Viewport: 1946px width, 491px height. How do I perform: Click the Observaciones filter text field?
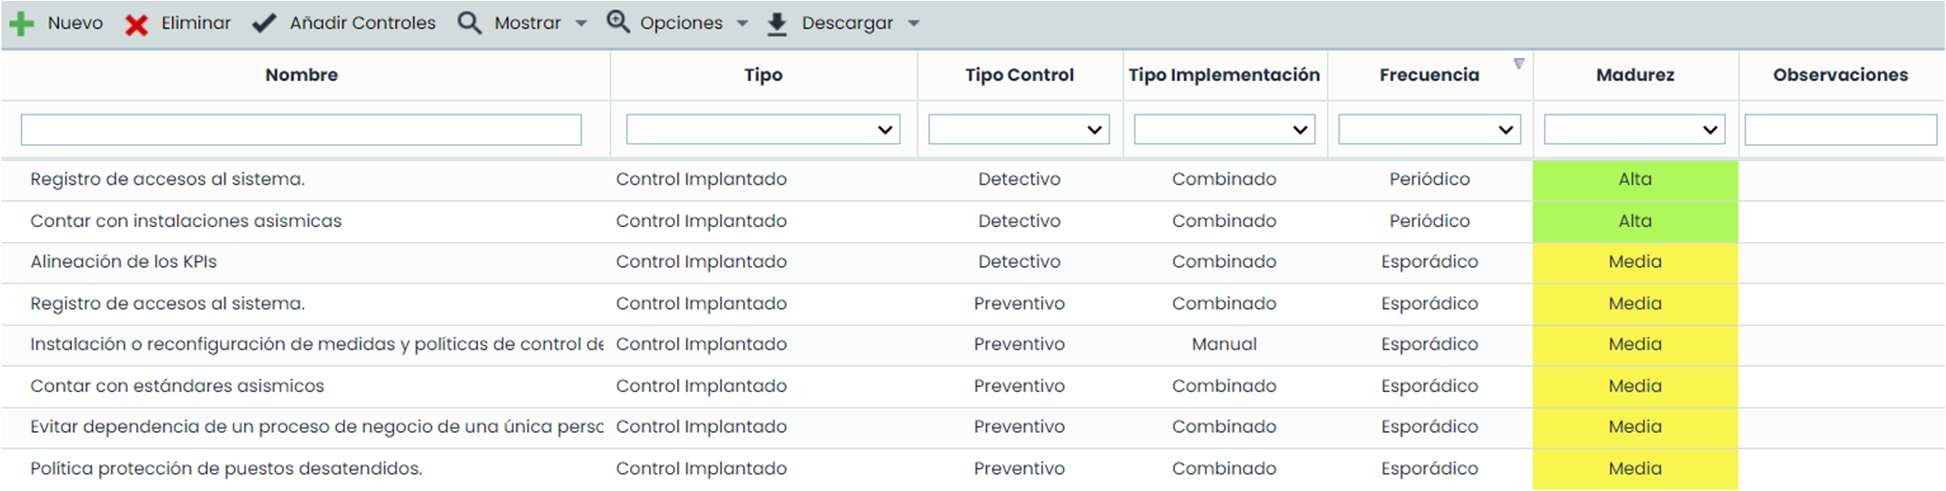click(1840, 129)
